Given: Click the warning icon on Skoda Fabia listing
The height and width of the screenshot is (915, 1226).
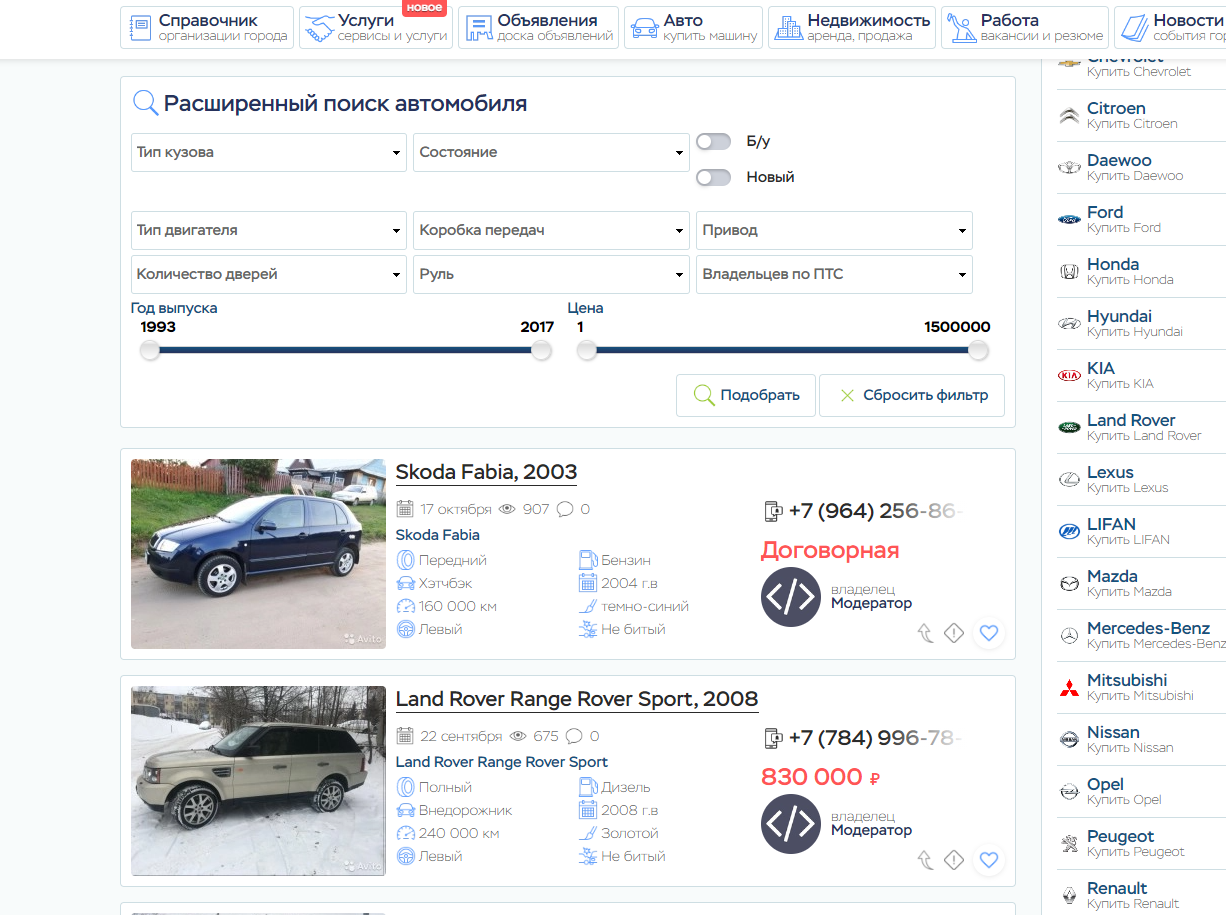Looking at the screenshot, I should [954, 633].
